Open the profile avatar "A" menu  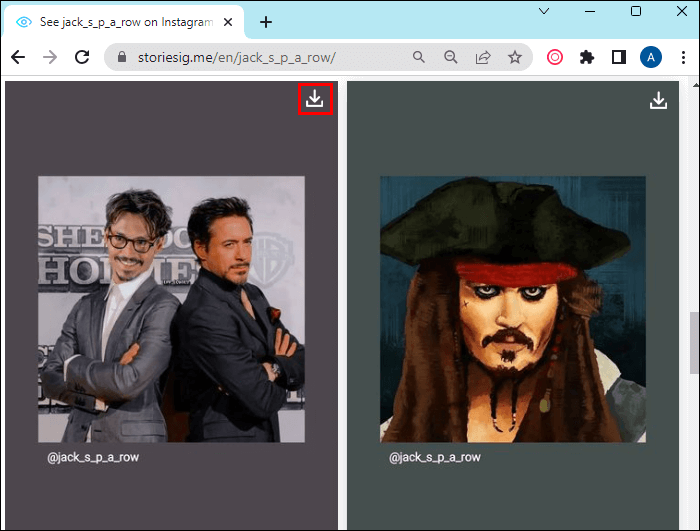650,57
